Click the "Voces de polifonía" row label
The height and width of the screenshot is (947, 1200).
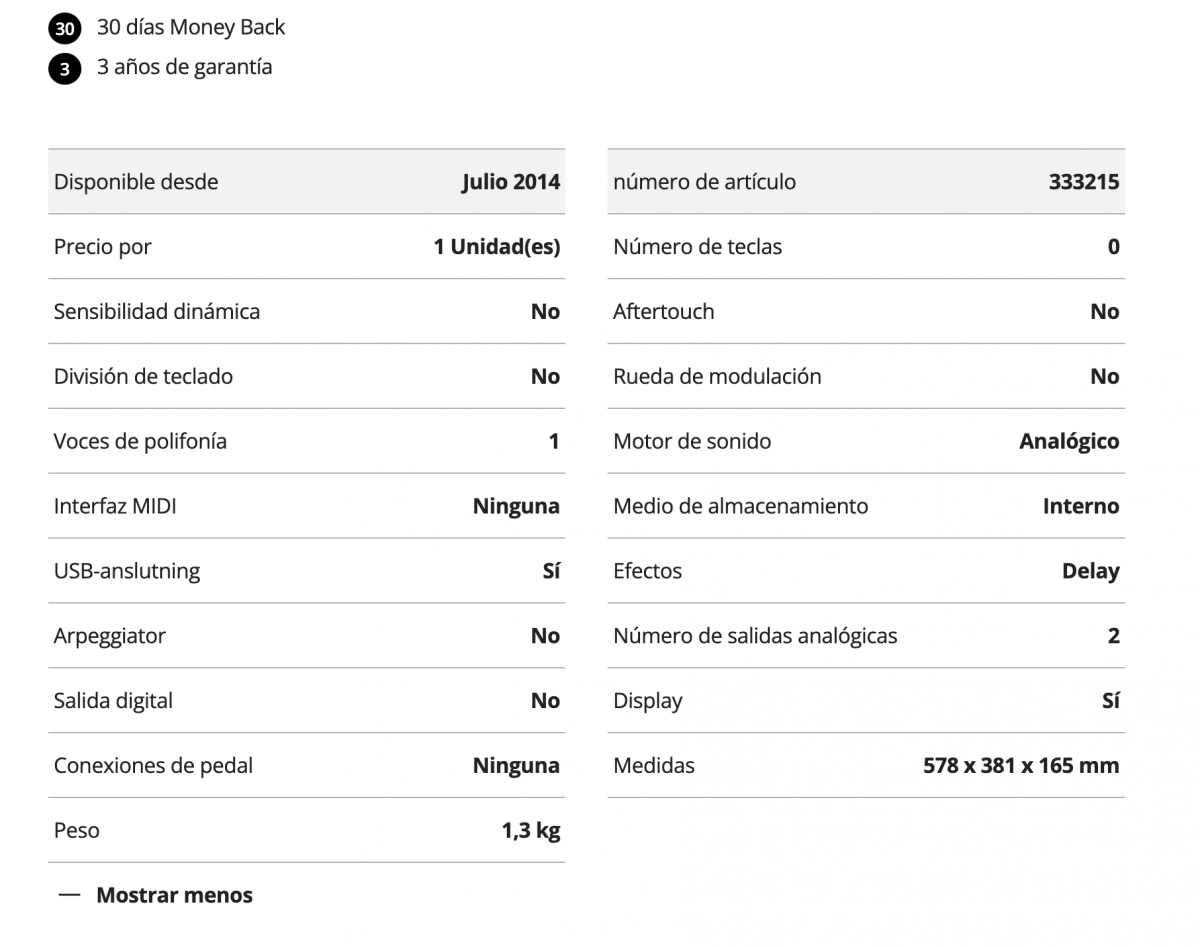pos(140,441)
